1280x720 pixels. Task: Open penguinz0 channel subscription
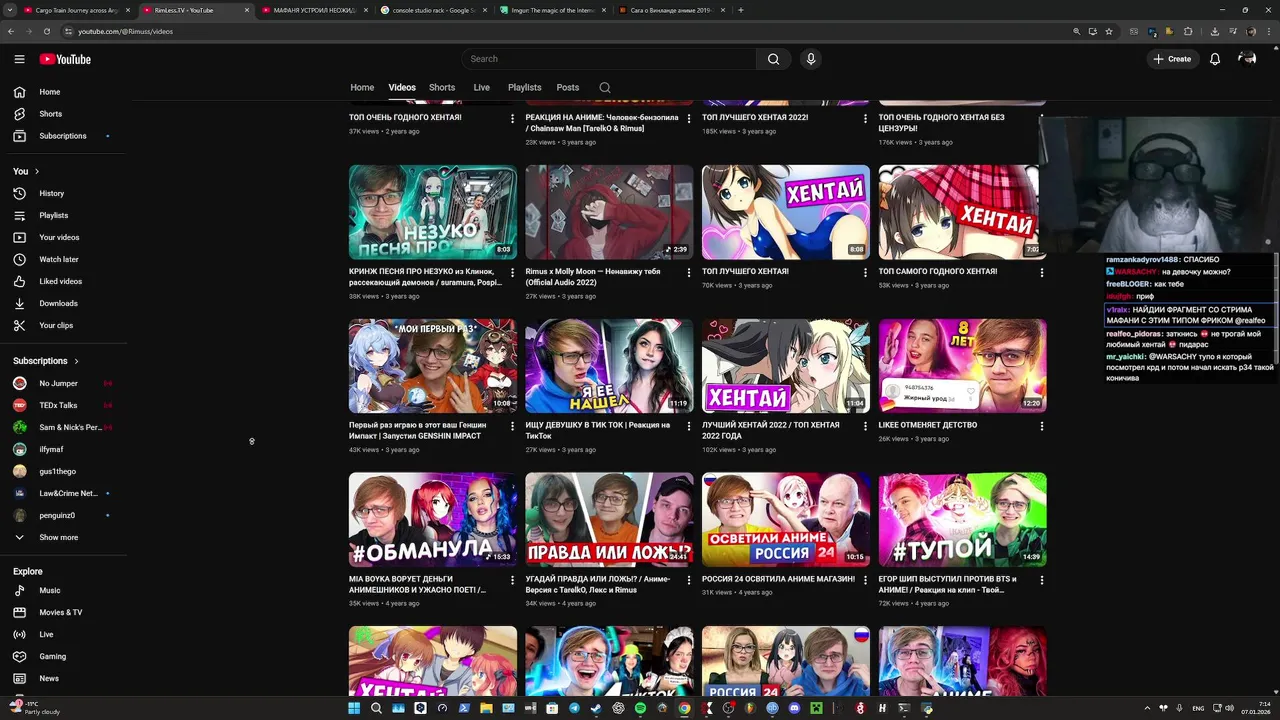(64, 515)
